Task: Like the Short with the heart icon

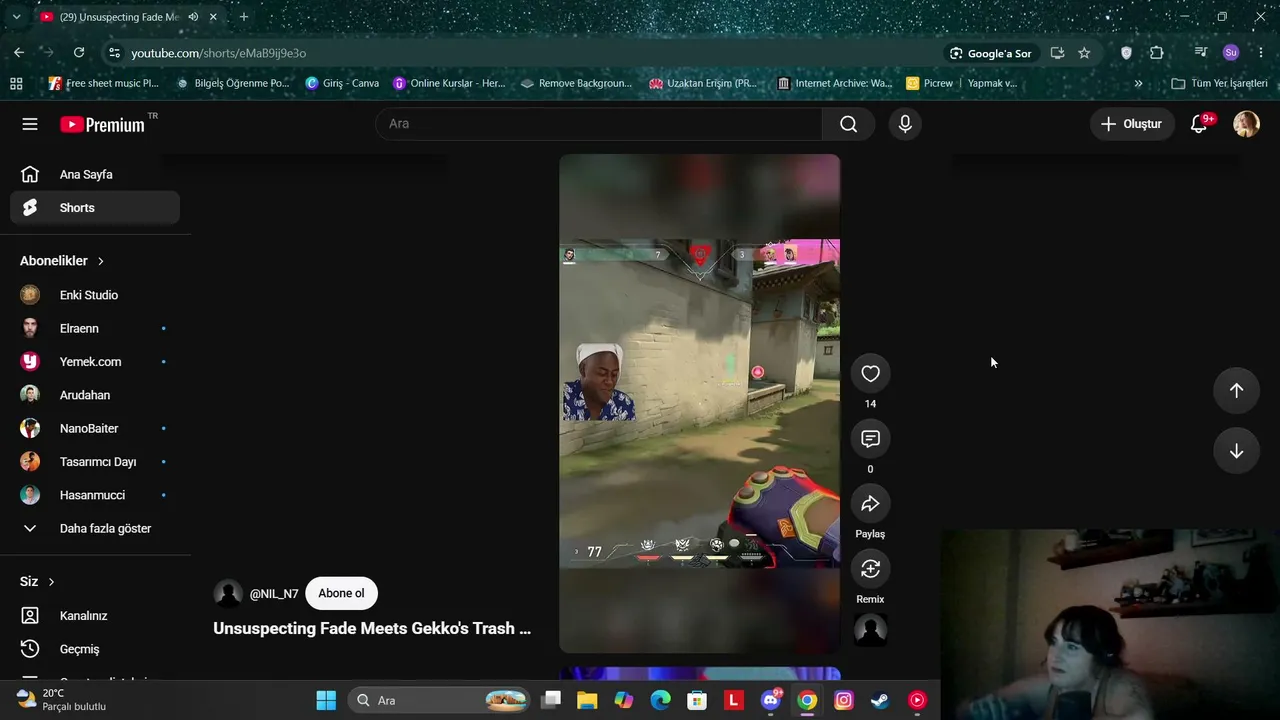Action: coord(870,373)
